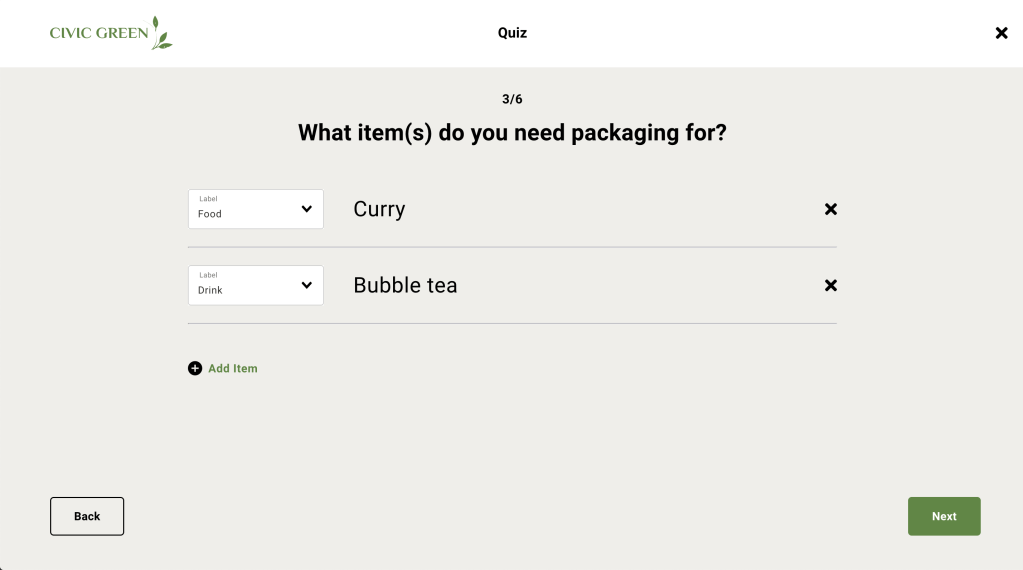Click the chevron arrow in the Drink dropdown

click(x=306, y=285)
